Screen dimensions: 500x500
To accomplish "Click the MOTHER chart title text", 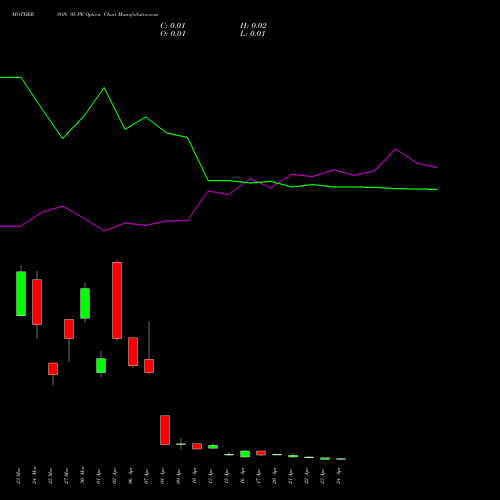I will (23, 14).
